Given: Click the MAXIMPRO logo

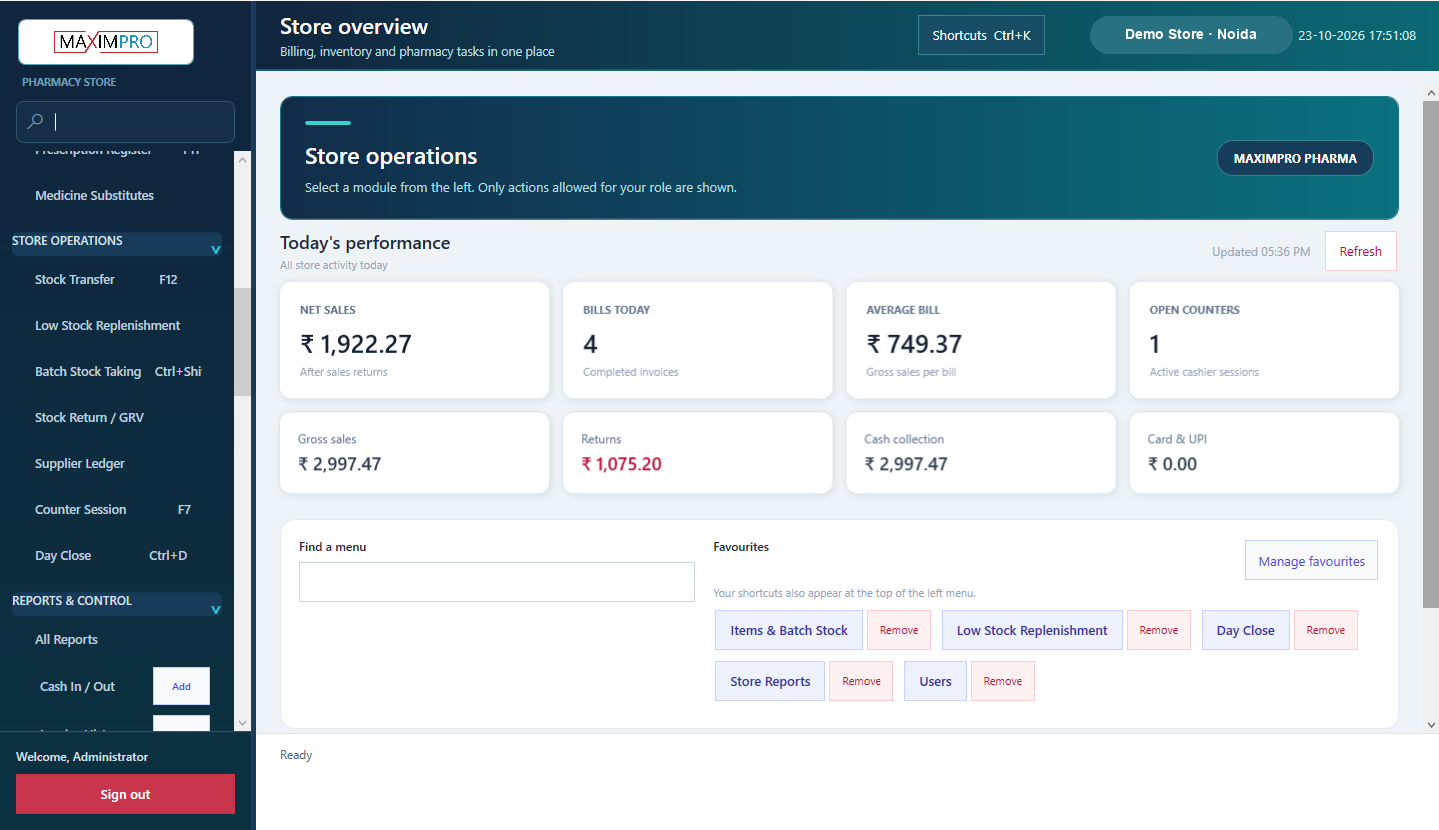Looking at the screenshot, I should coord(106,42).
